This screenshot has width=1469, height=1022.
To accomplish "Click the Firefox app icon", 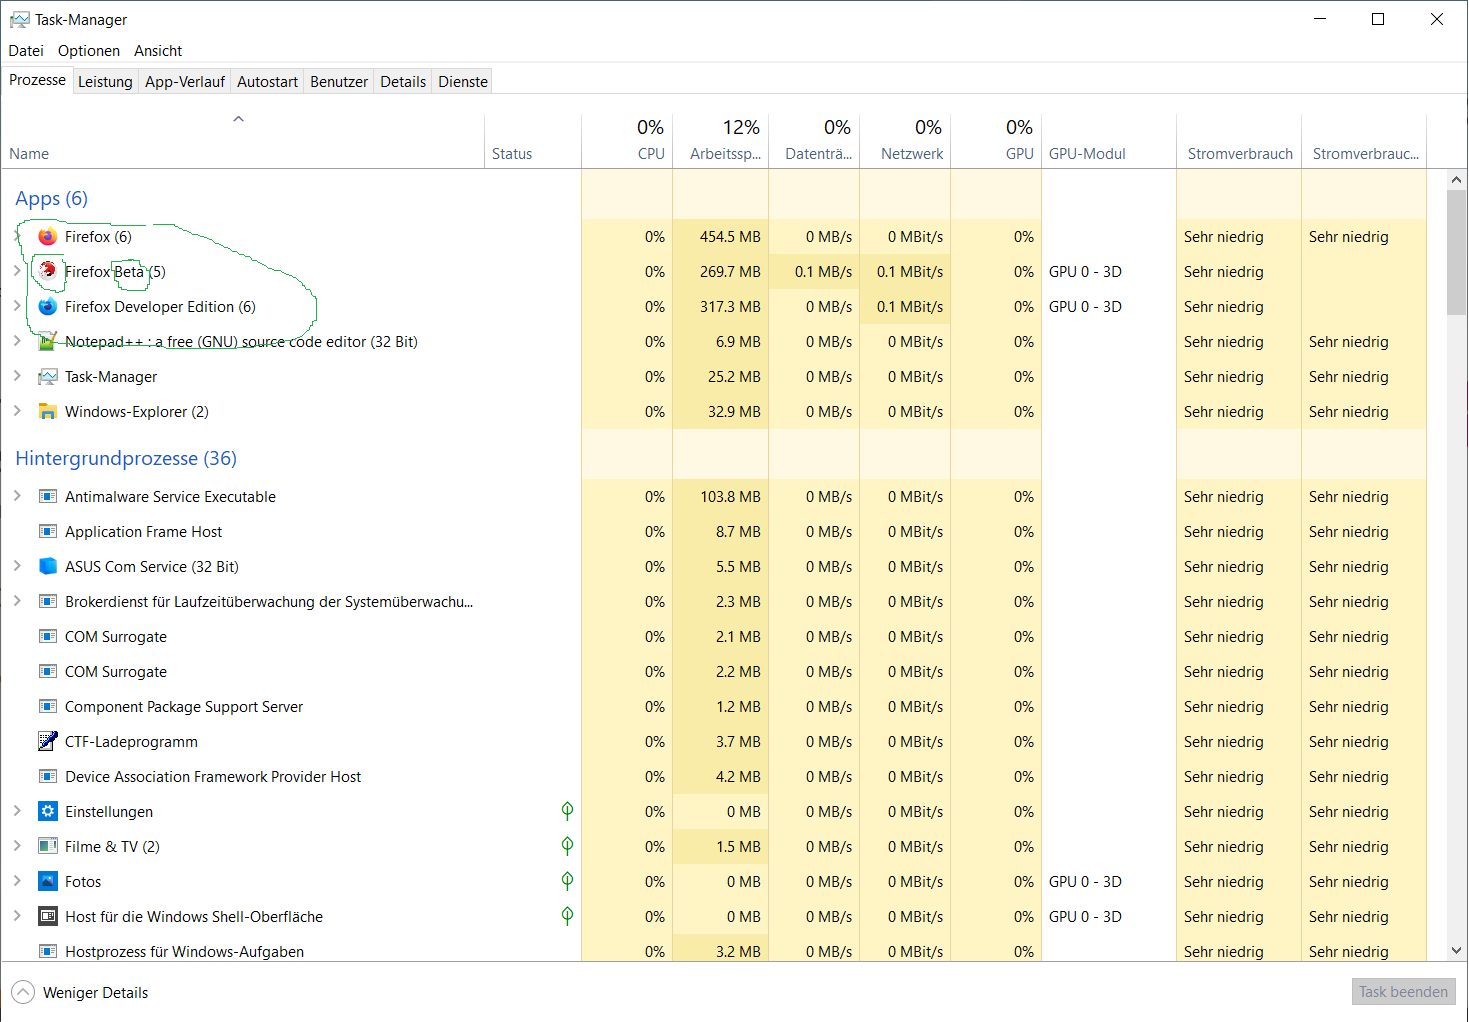I will pyautogui.click(x=47, y=237).
